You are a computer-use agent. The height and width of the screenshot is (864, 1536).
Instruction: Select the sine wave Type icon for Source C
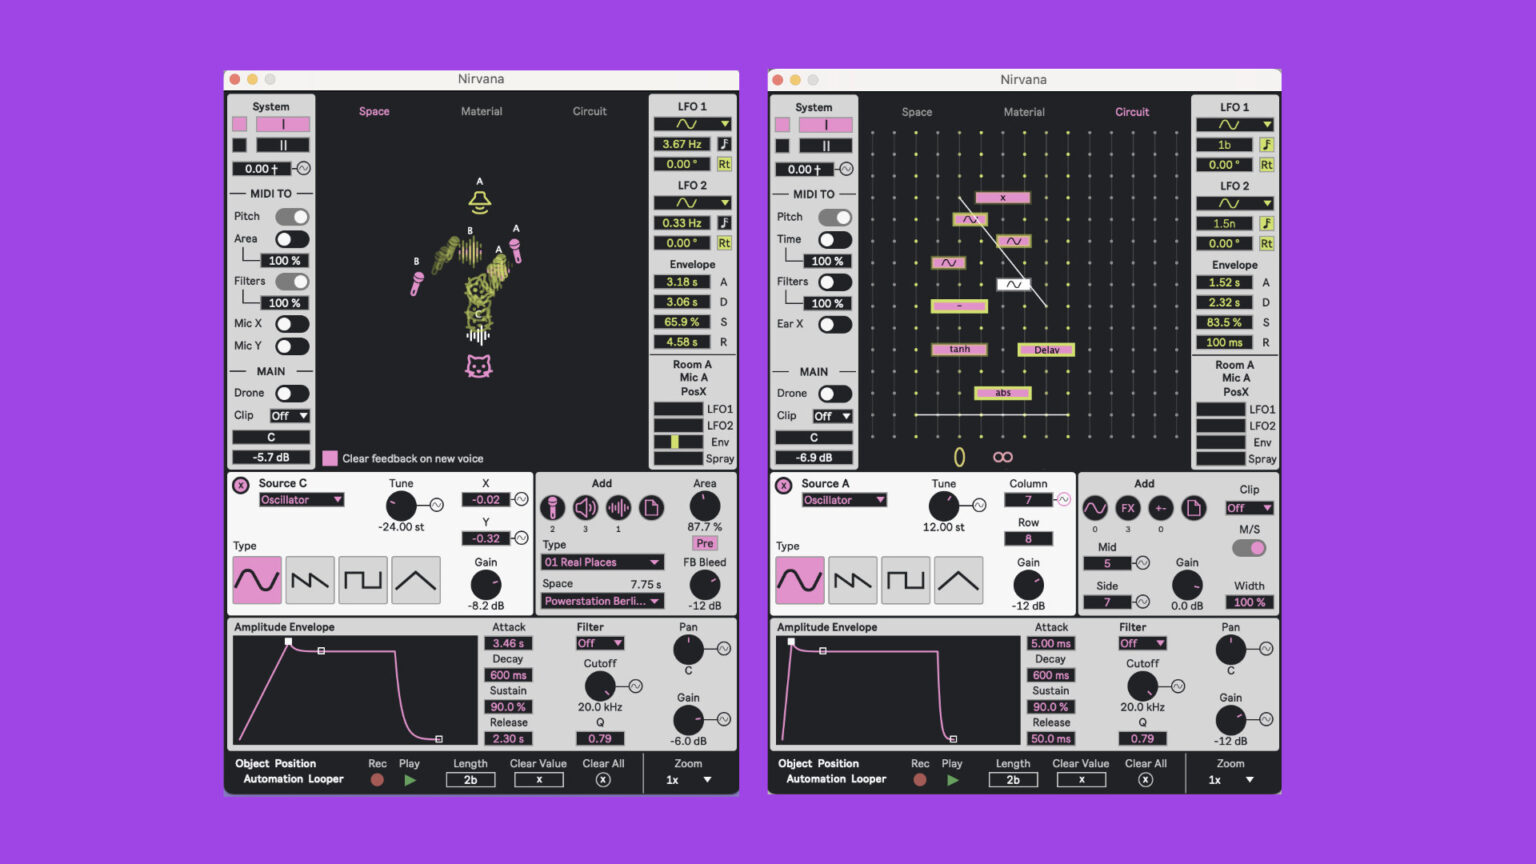(256, 579)
